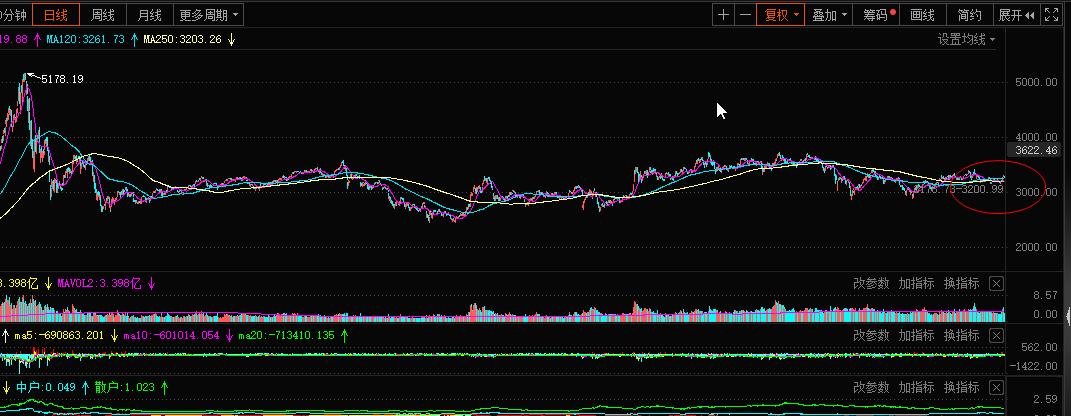Viewport: 1071px width, 416px height.
Task: Switch to 日线 daily chart tab
Action: [56, 14]
